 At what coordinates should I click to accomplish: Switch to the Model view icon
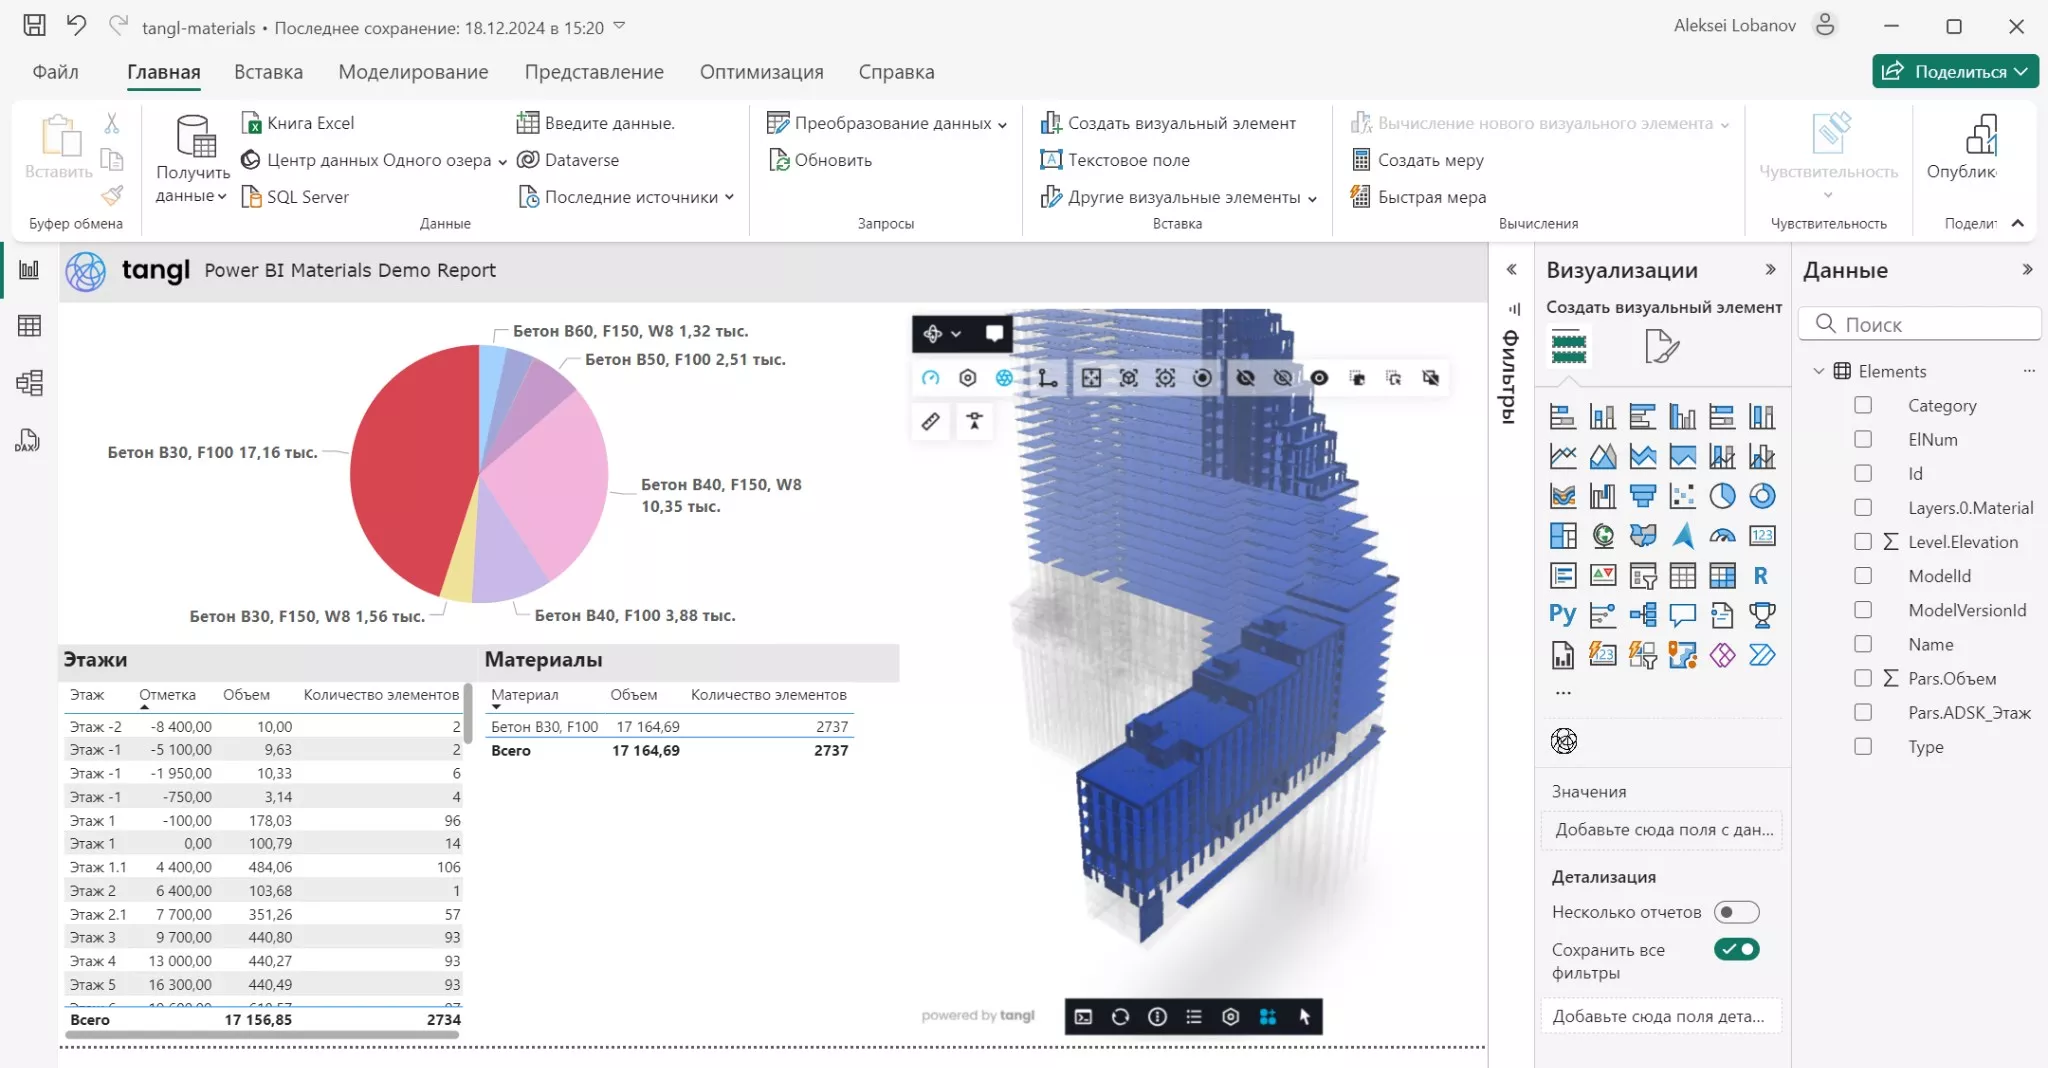coord(29,383)
